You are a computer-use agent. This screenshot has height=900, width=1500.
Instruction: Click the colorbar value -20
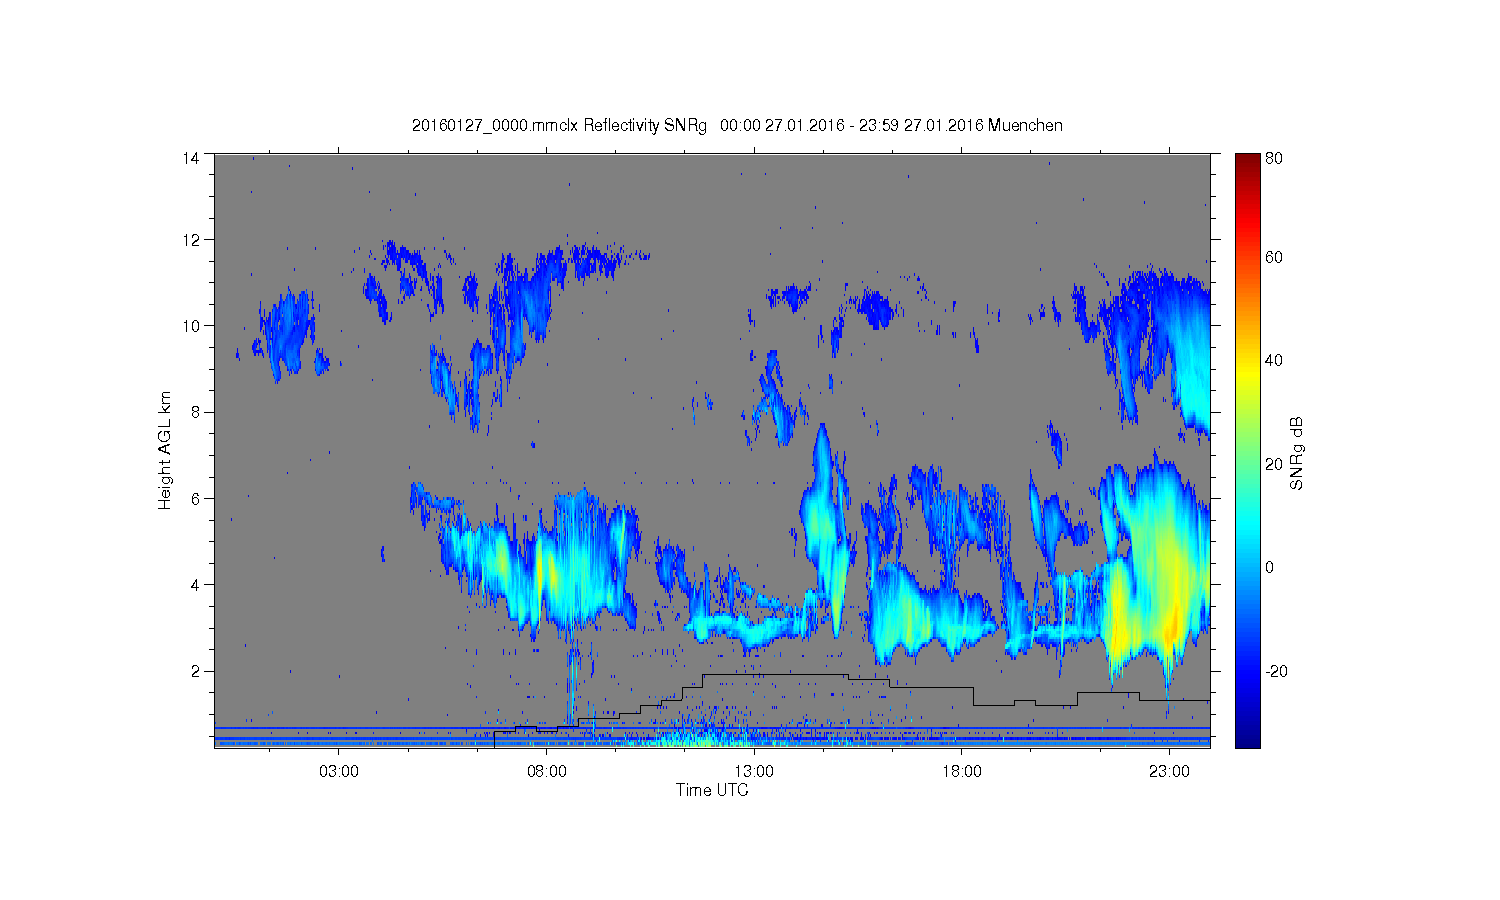[x=1276, y=671]
